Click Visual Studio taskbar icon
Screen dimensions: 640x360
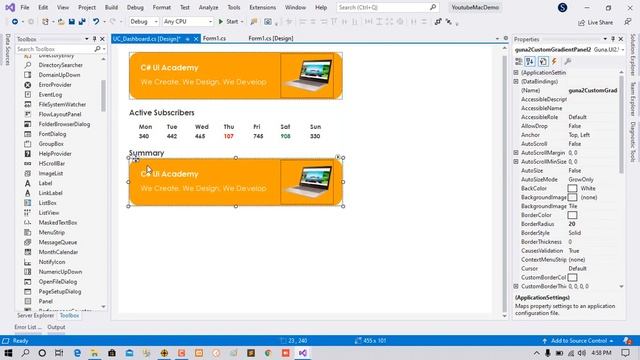coord(302,353)
